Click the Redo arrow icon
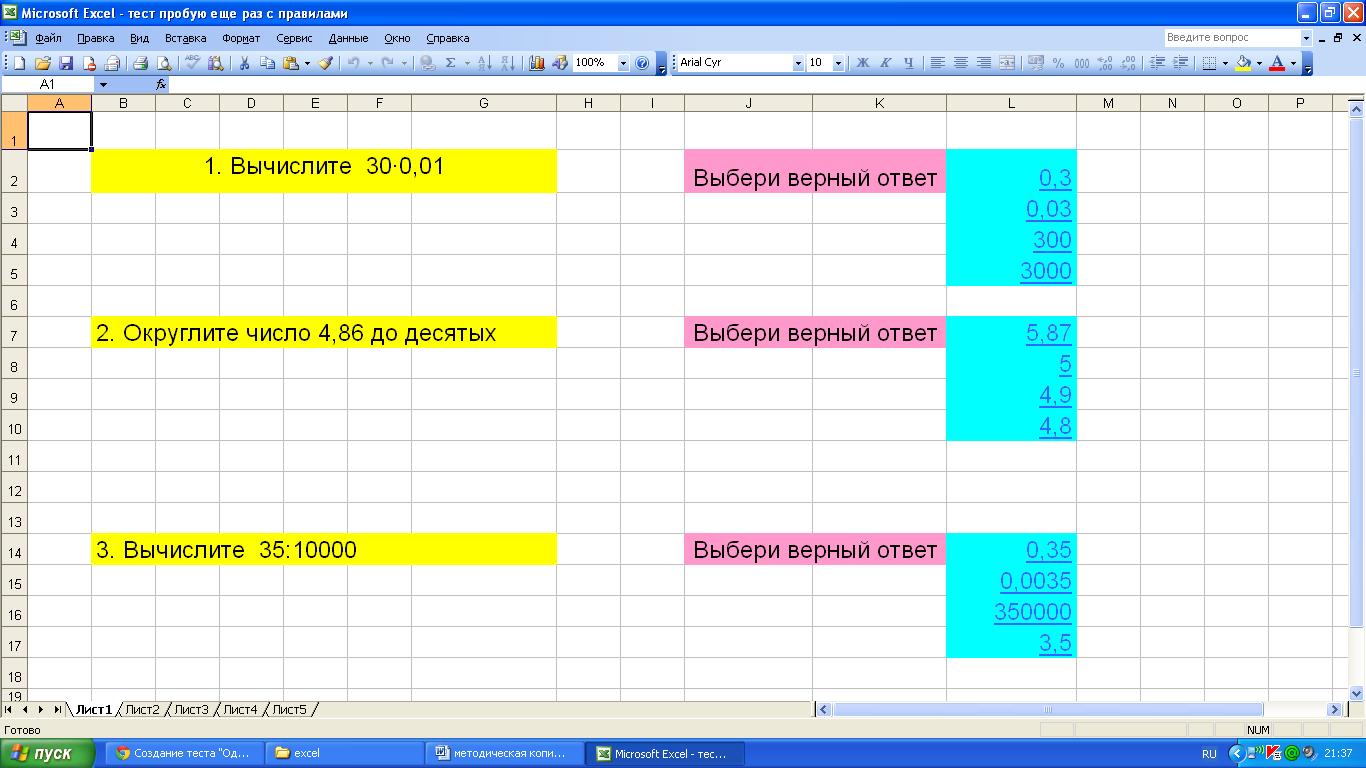Viewport: 1366px width, 768px height. pyautogui.click(x=387, y=63)
